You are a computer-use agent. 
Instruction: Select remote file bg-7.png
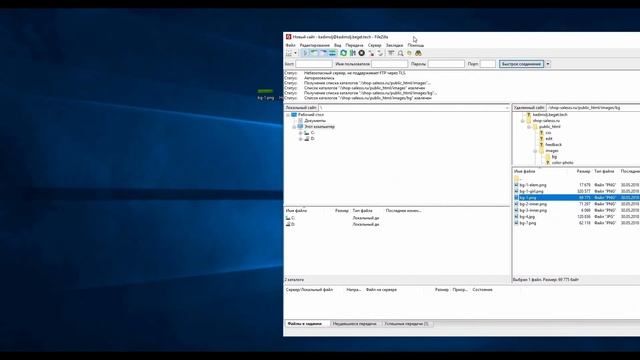tap(528, 223)
